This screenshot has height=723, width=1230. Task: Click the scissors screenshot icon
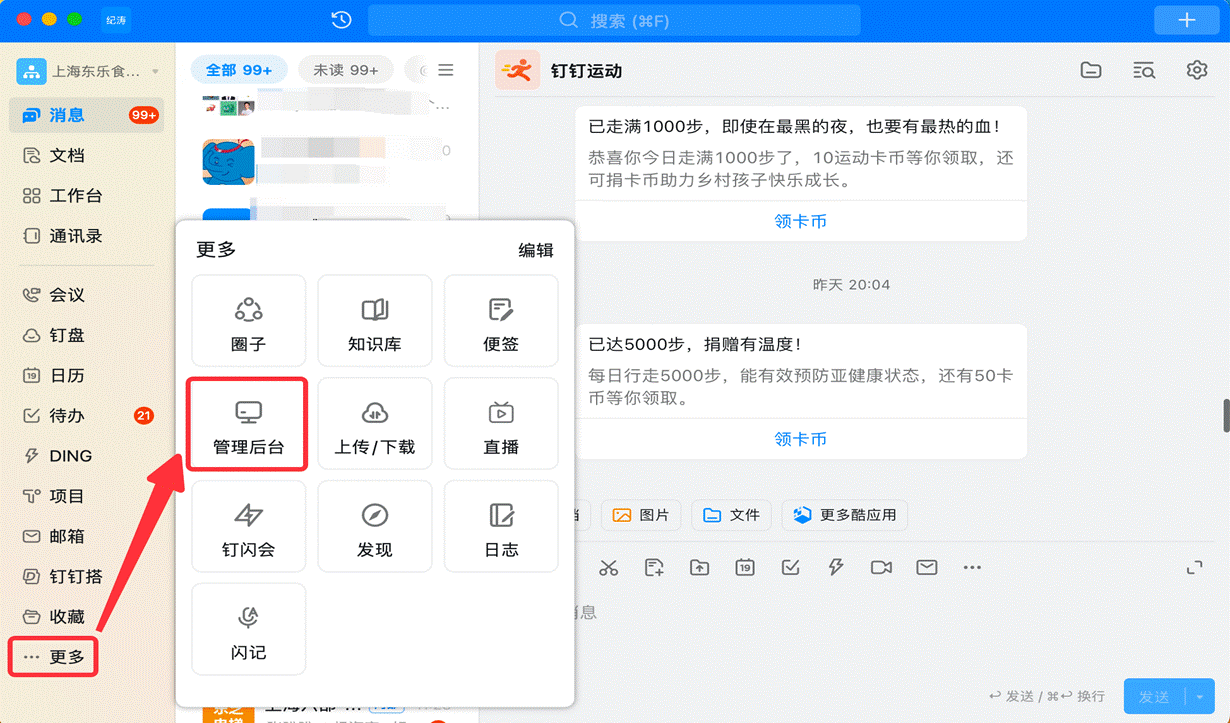tap(608, 568)
